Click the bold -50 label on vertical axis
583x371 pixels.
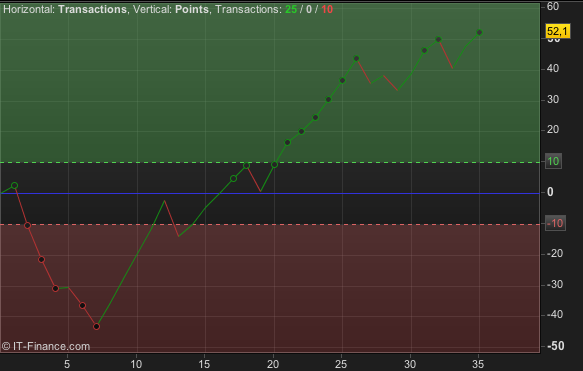coord(555,346)
